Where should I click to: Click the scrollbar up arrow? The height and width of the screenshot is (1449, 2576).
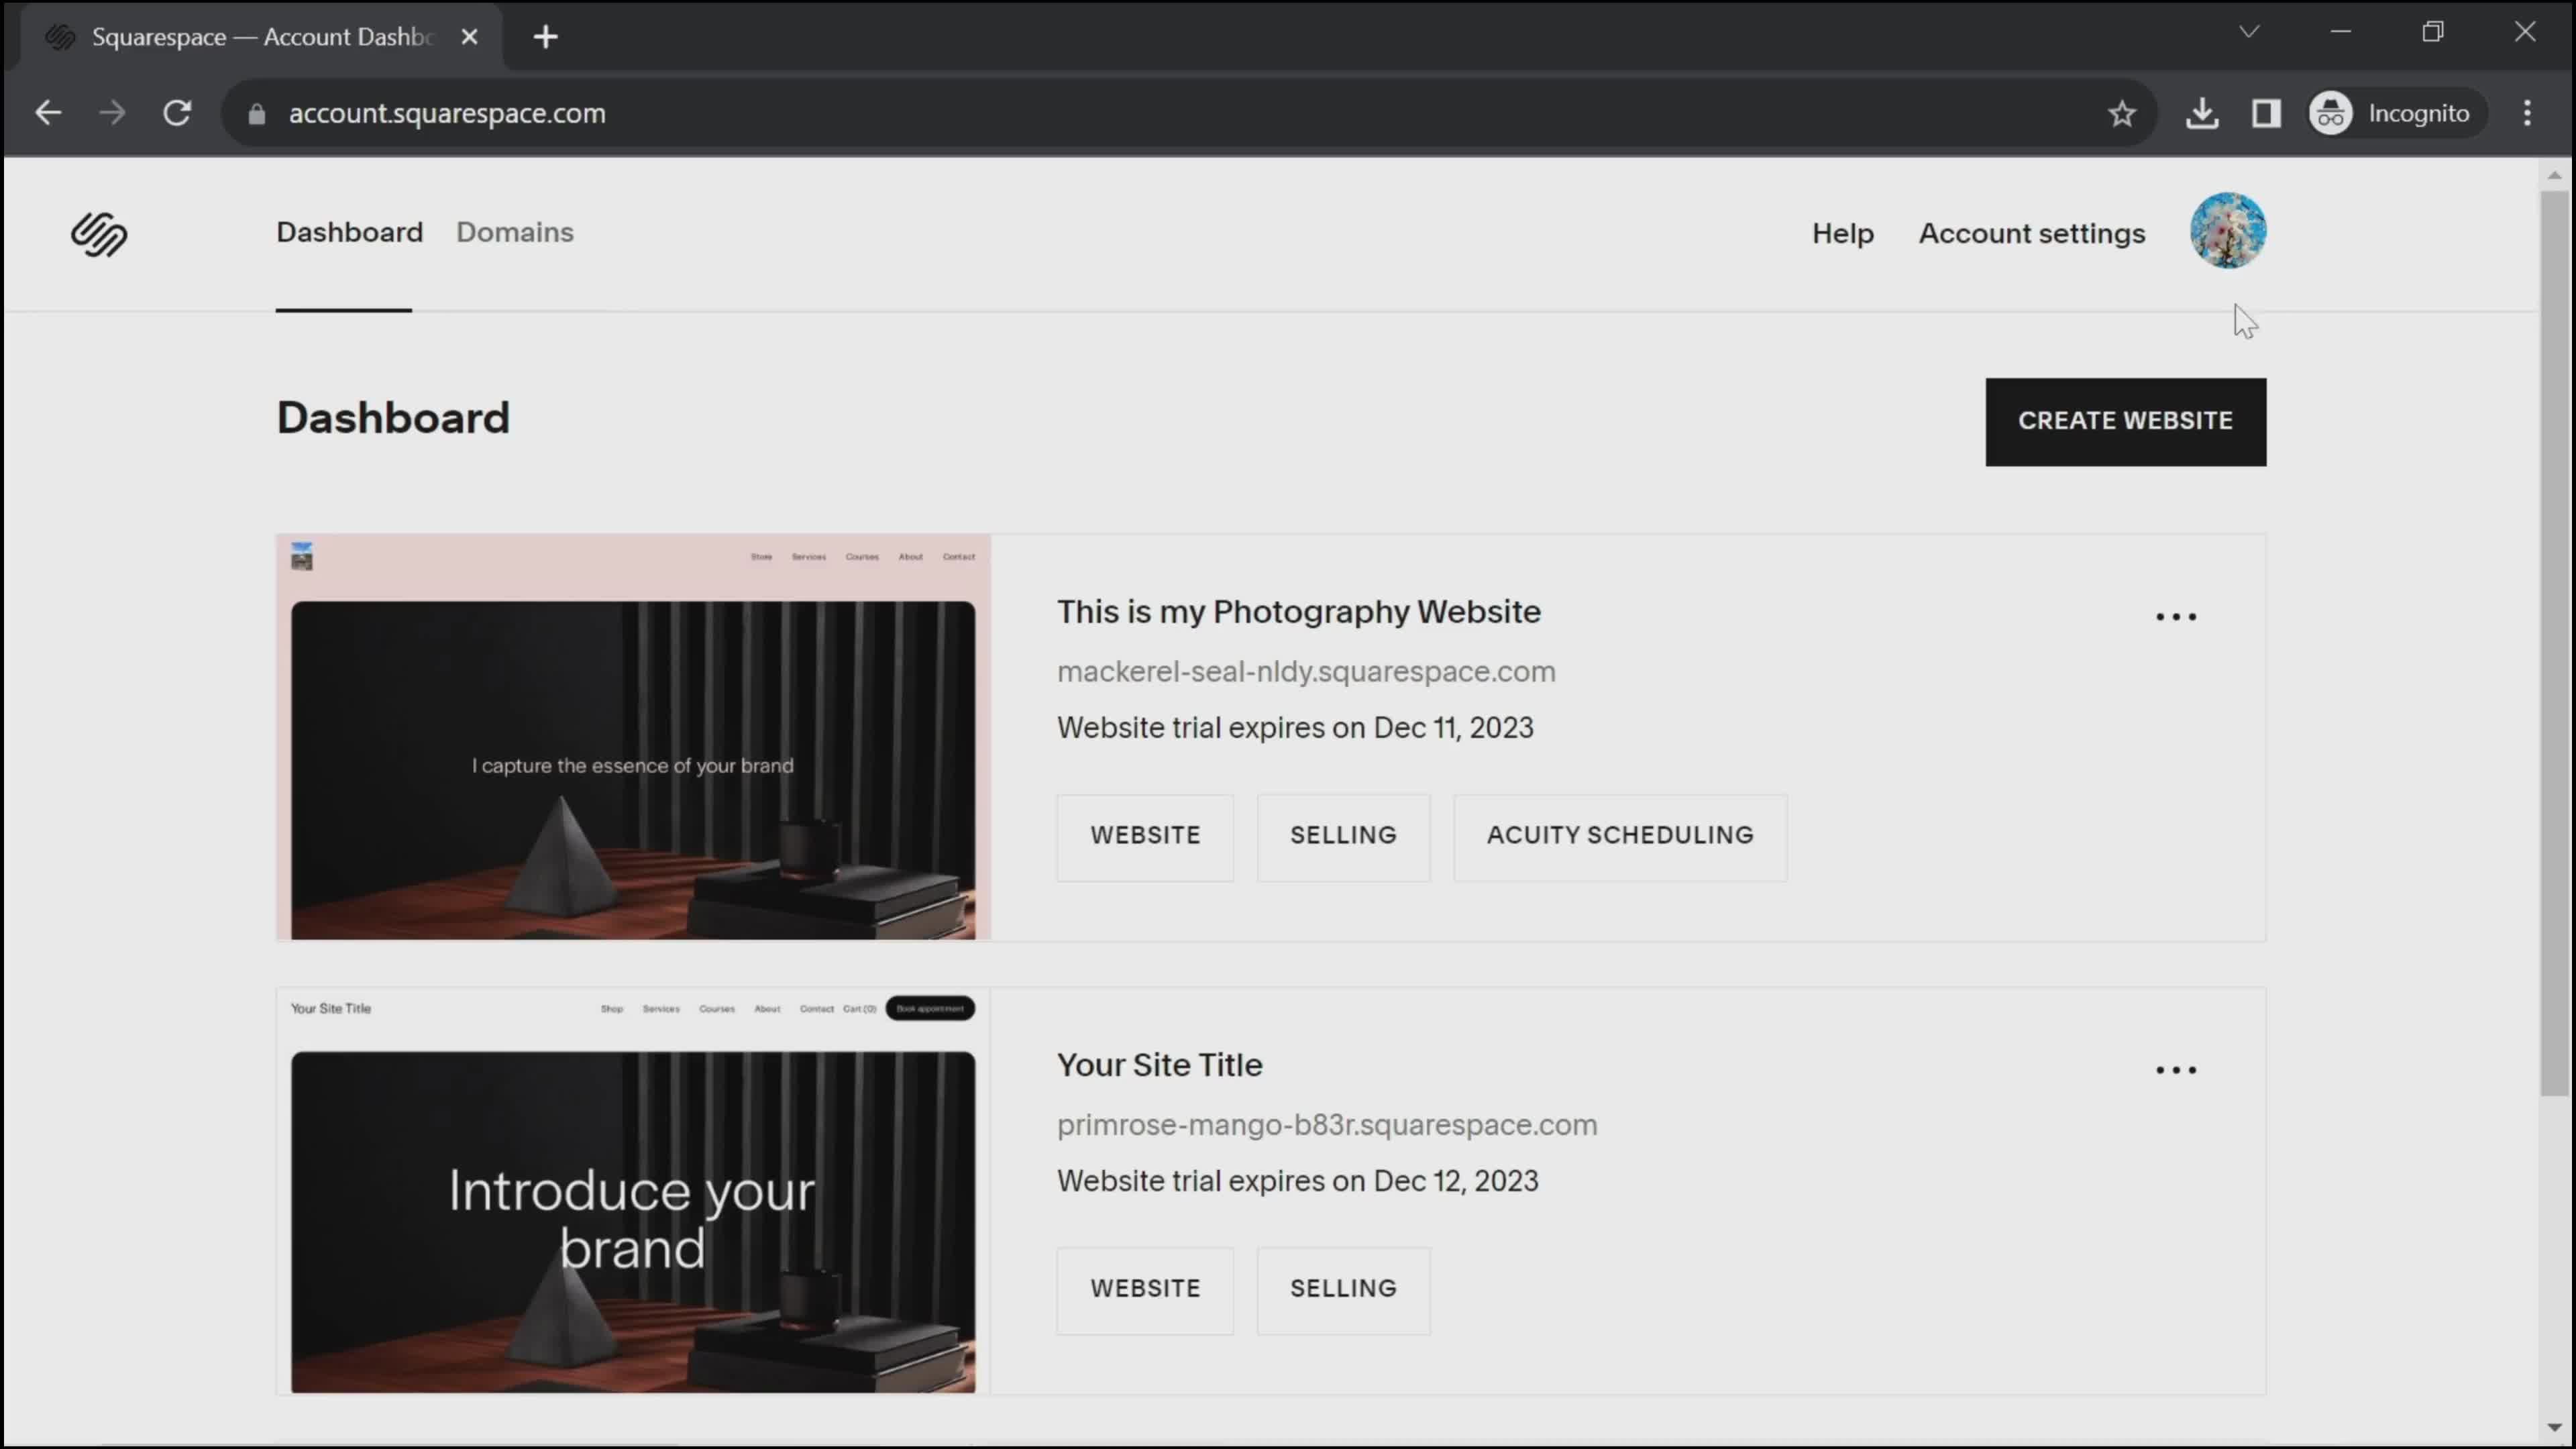2554,175
